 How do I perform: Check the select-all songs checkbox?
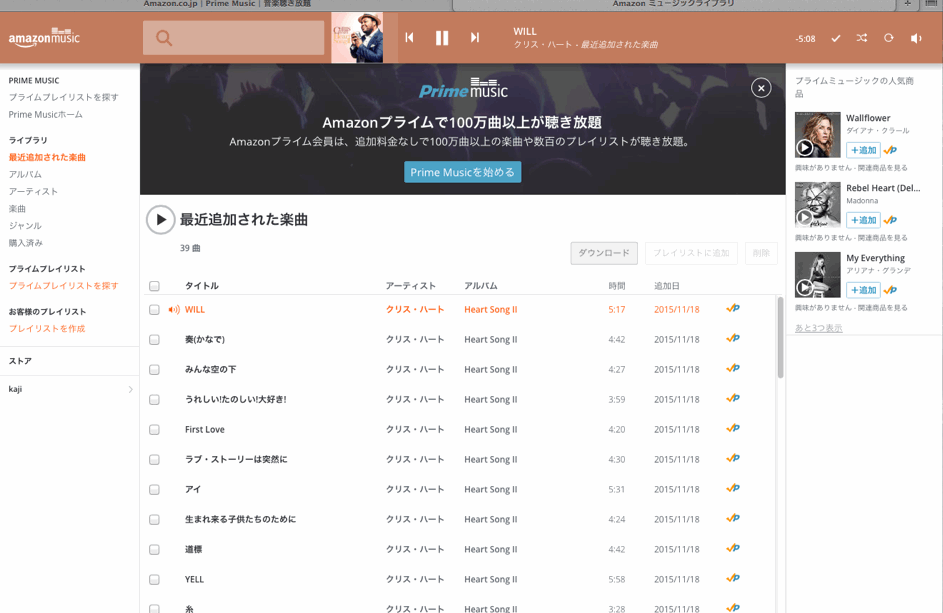click(154, 286)
